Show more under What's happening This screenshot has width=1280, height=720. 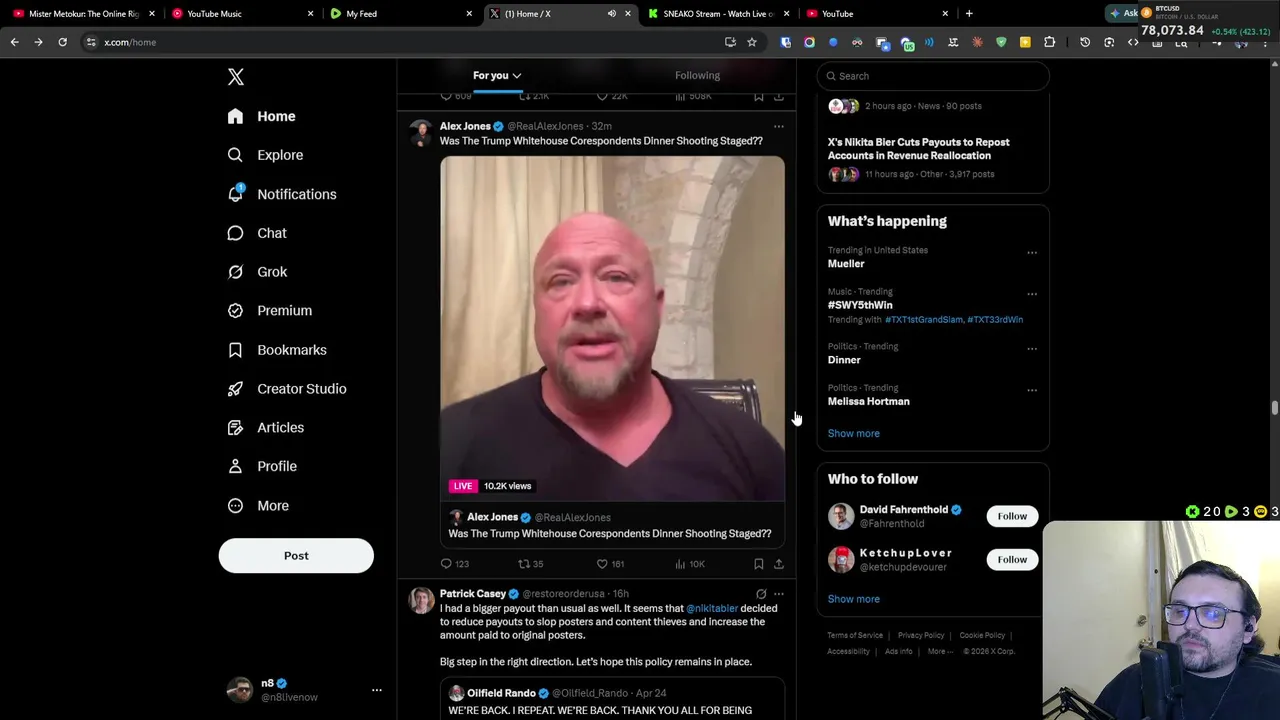pyautogui.click(x=853, y=434)
